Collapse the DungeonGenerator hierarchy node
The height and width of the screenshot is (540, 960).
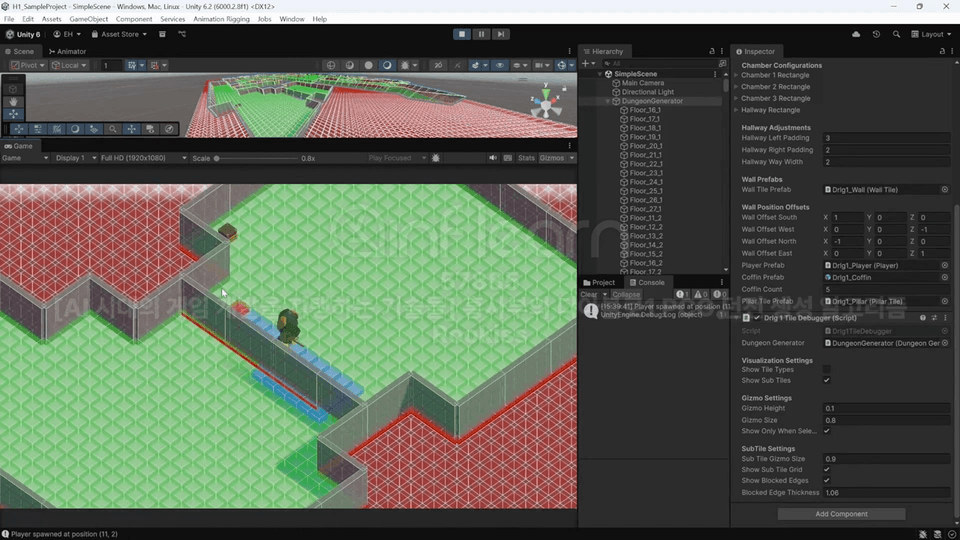608,101
